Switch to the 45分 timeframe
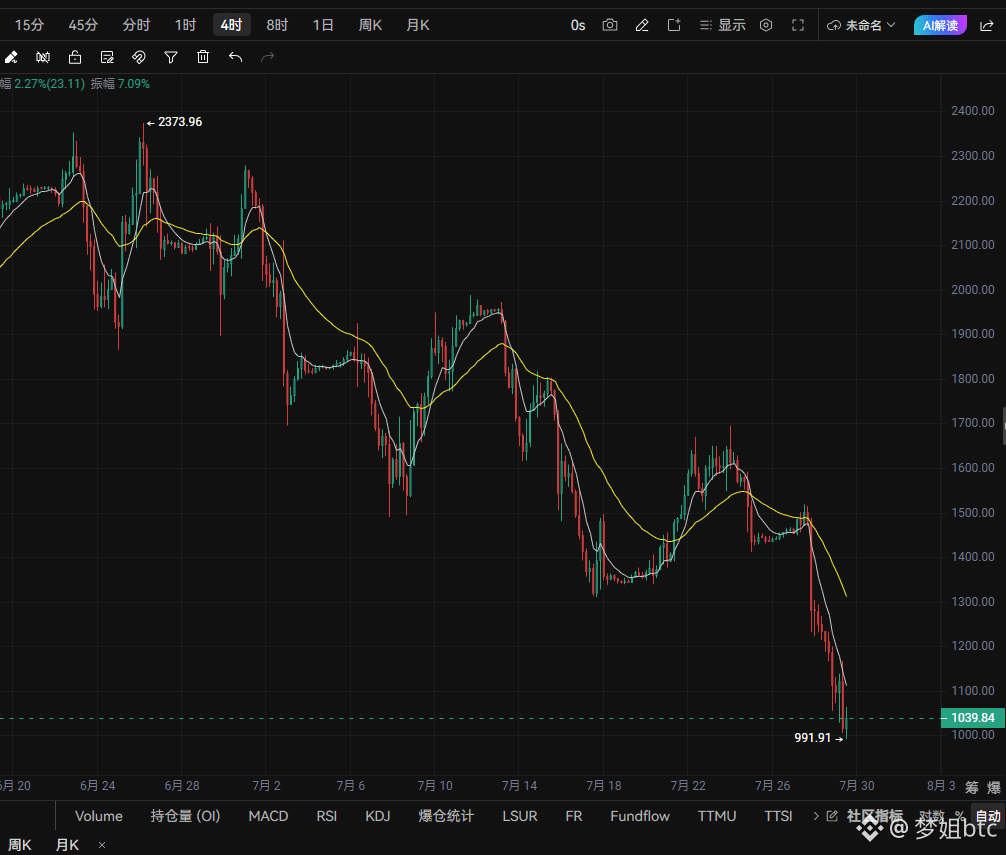1006x855 pixels. point(83,25)
